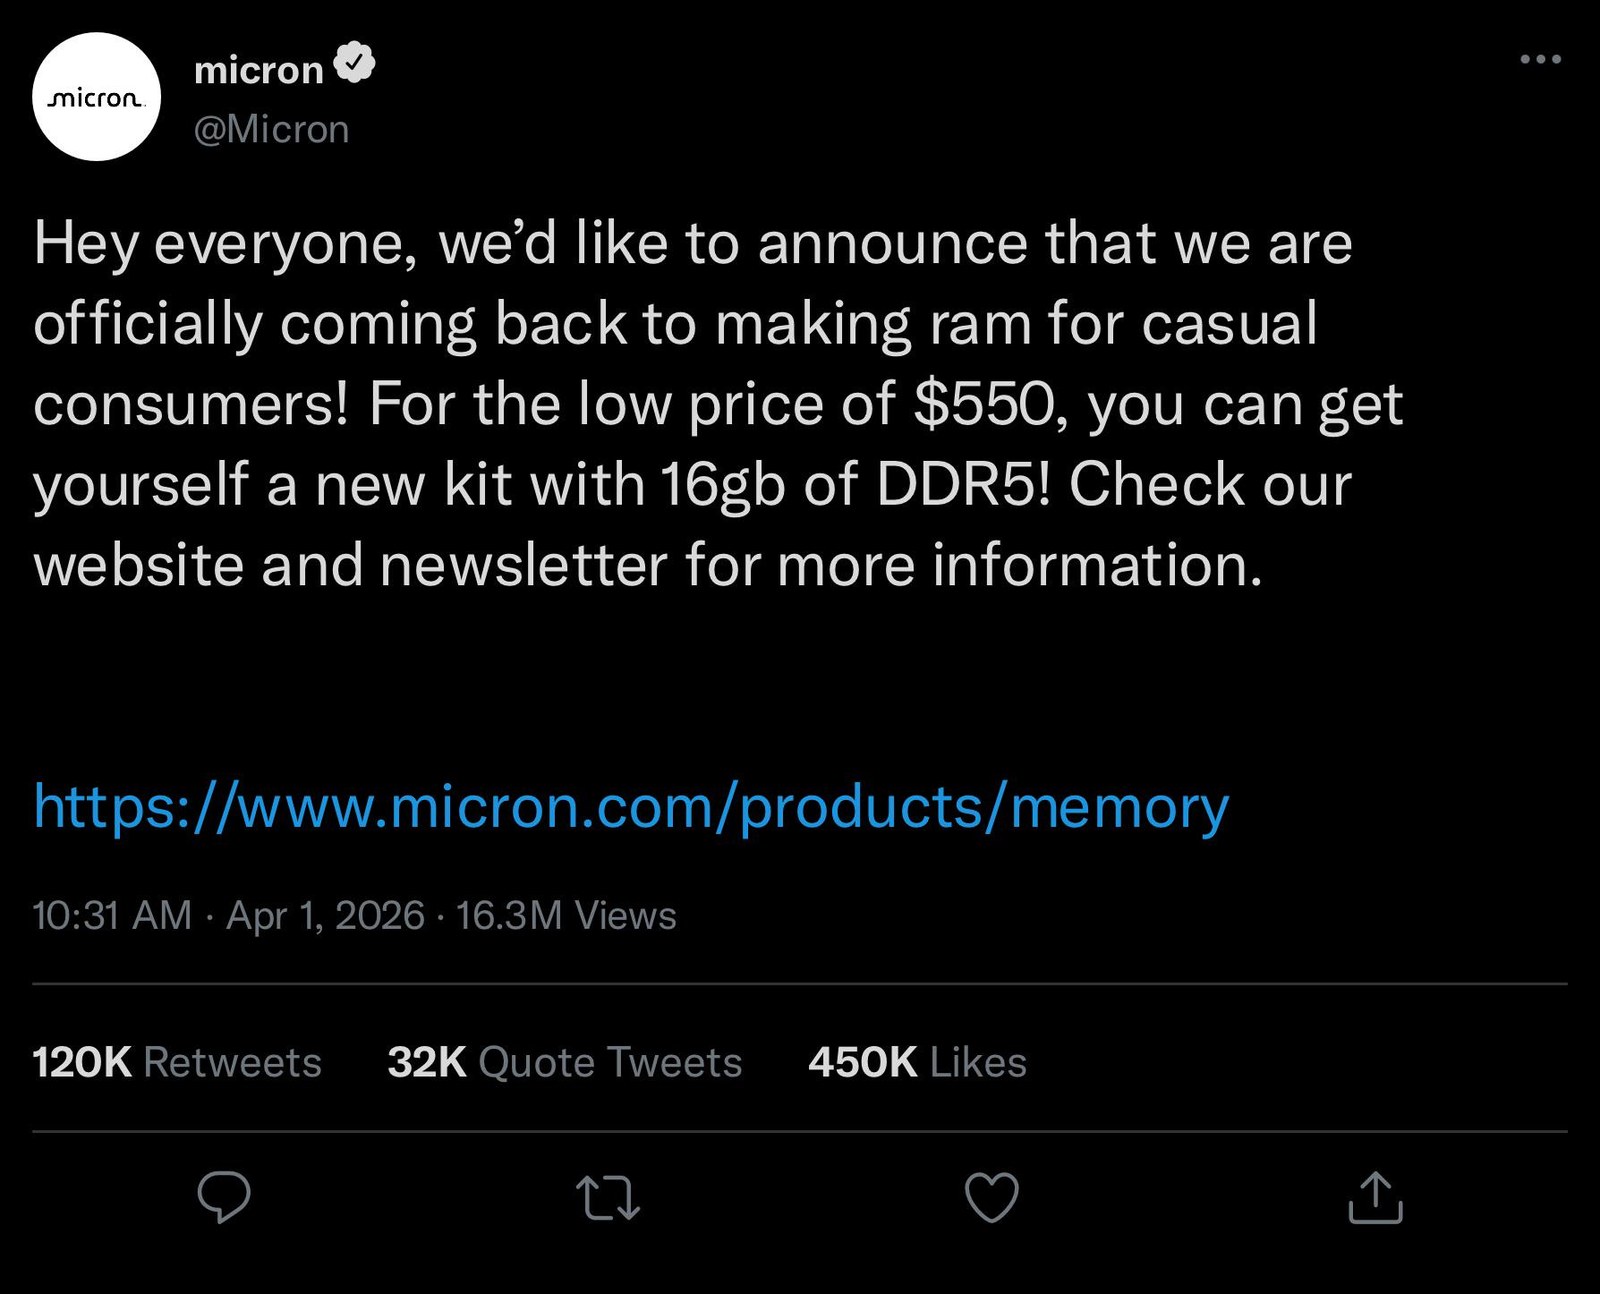Open the @Micron handle
1600x1294 pixels.
(x=271, y=129)
